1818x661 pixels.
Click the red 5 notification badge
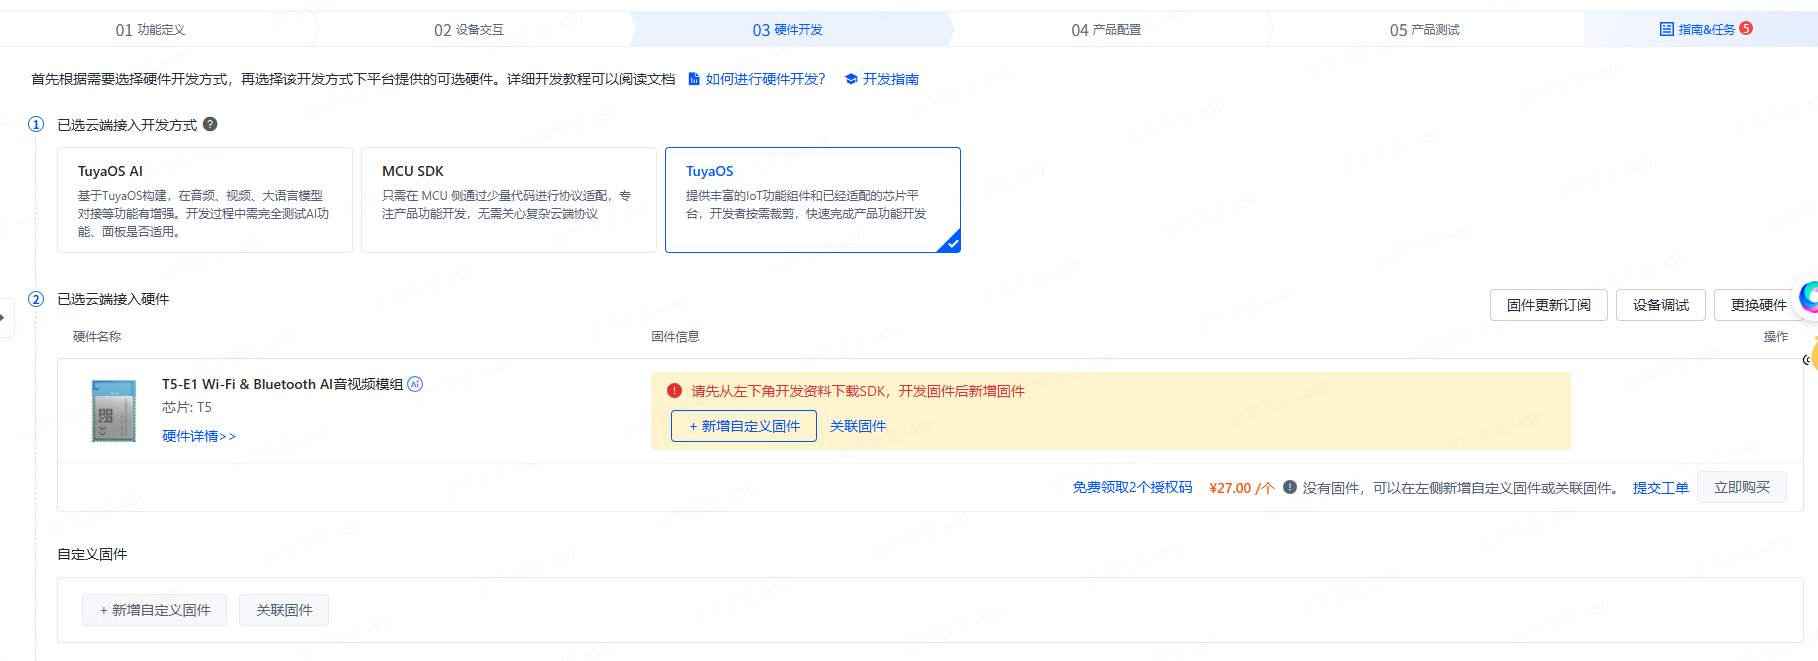[x=1746, y=28]
